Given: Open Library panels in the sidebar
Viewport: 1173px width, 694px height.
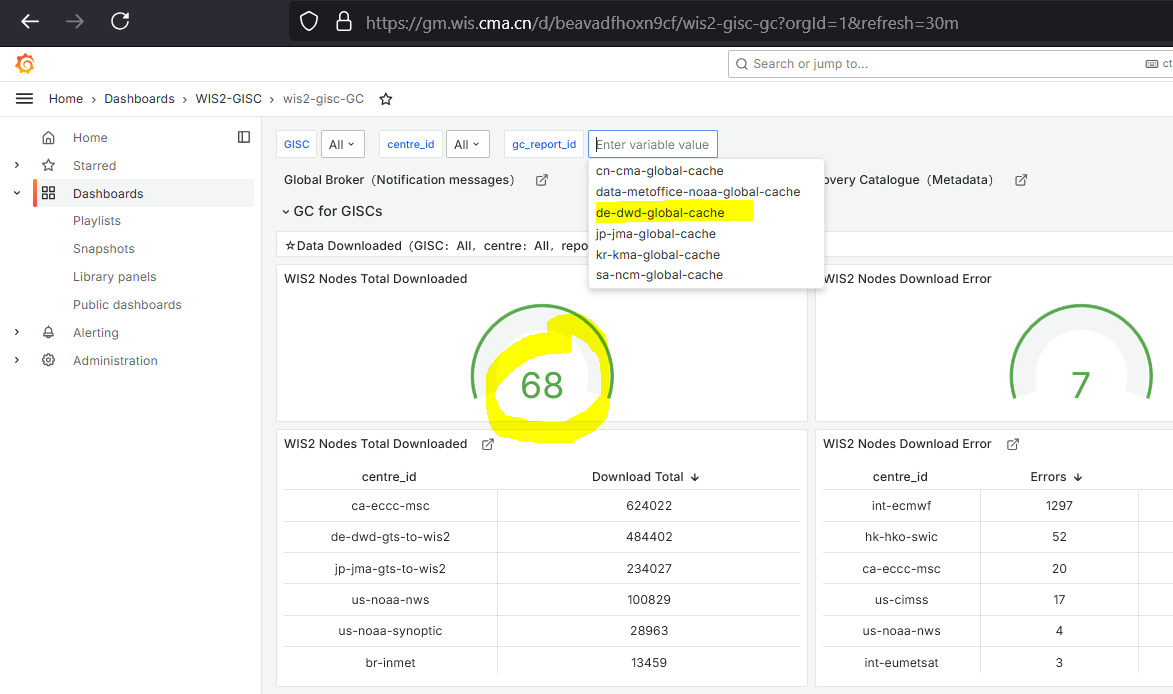Looking at the screenshot, I should point(114,277).
